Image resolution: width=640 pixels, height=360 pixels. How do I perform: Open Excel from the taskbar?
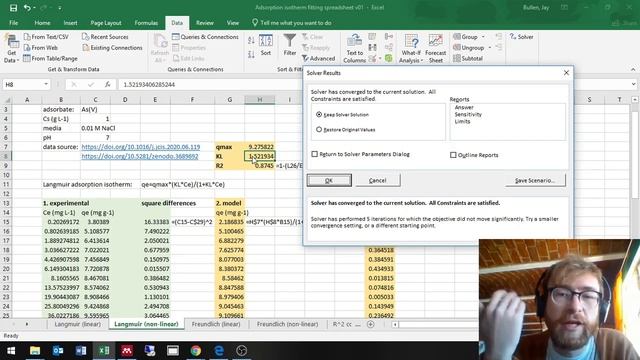tap(104, 351)
